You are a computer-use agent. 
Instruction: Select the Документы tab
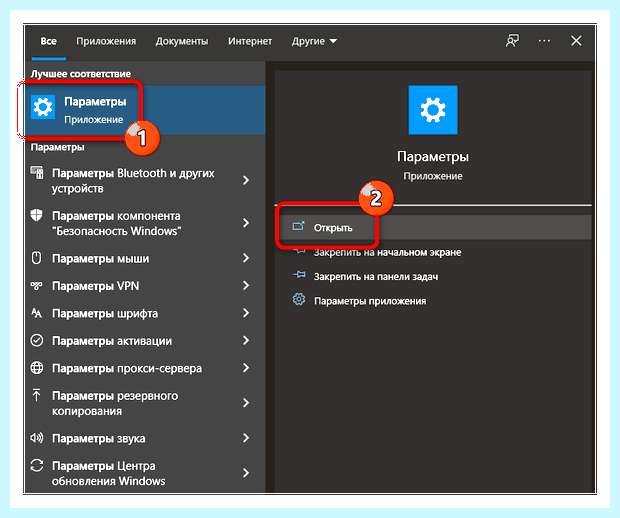(x=181, y=41)
